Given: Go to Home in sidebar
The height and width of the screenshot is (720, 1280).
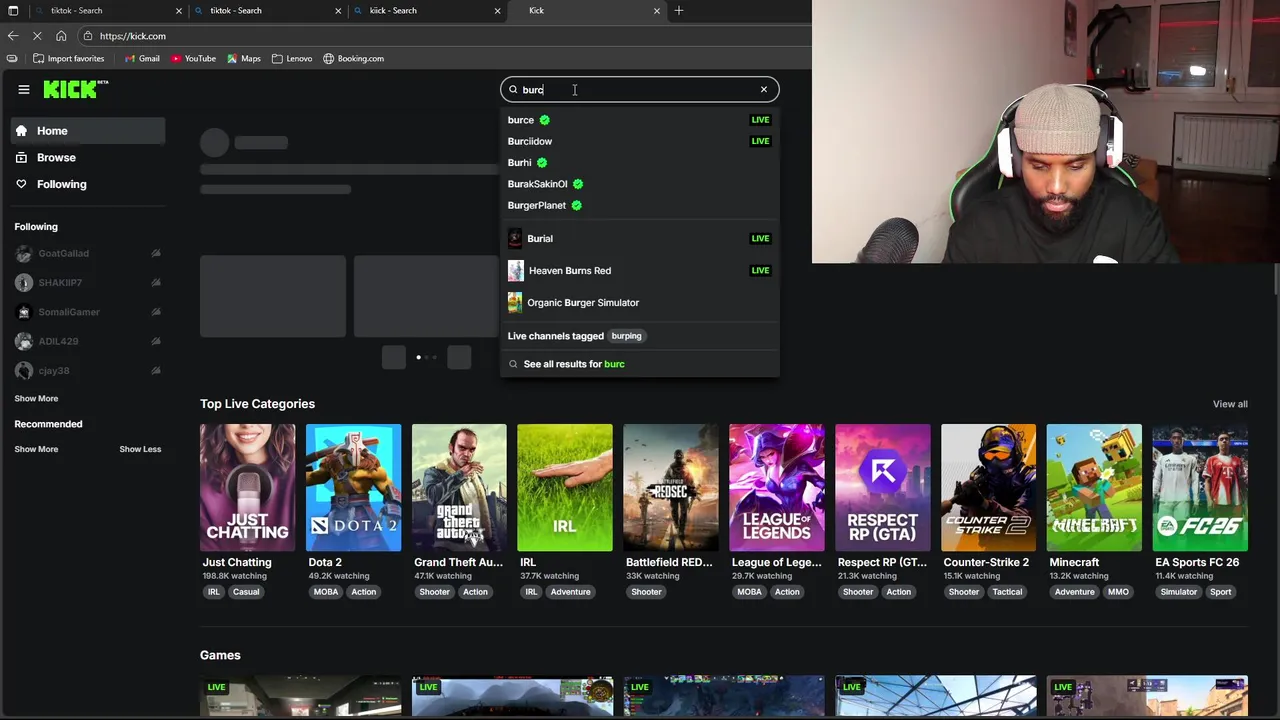Looking at the screenshot, I should click(x=88, y=131).
